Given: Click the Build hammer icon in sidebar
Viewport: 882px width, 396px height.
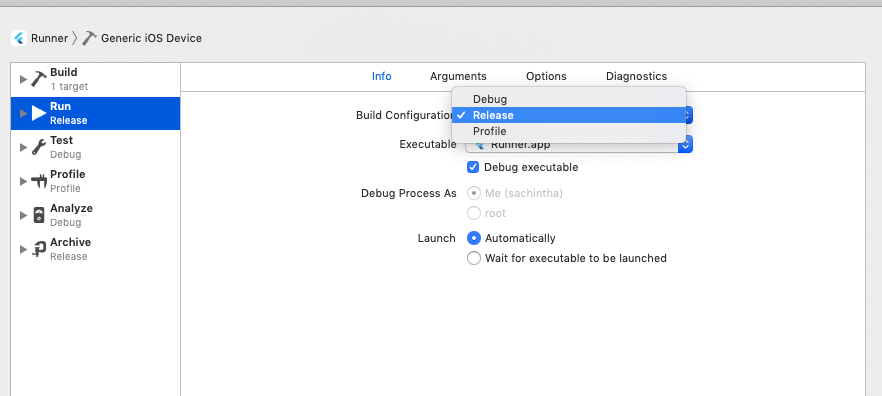Looking at the screenshot, I should (39, 79).
